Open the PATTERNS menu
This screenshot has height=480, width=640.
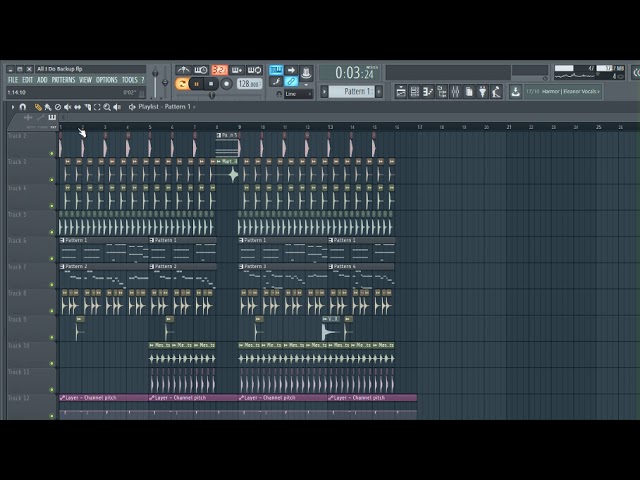(x=63, y=80)
